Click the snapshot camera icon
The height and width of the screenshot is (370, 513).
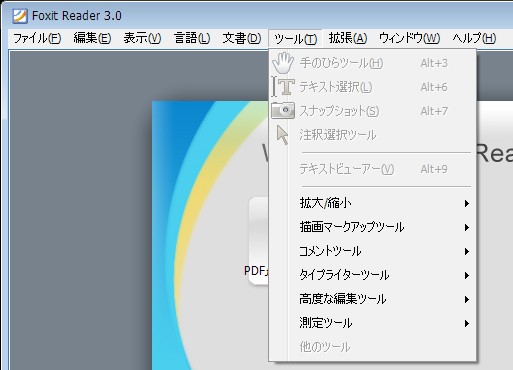tap(283, 111)
